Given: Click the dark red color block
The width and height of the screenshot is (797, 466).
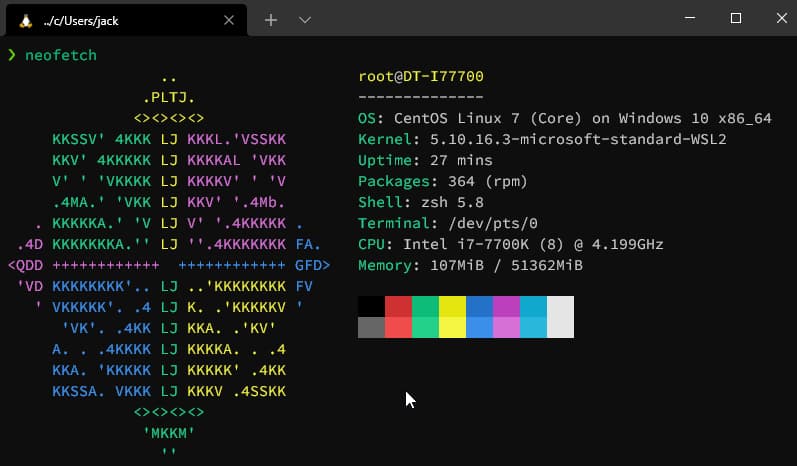Looking at the screenshot, I should [x=398, y=306].
